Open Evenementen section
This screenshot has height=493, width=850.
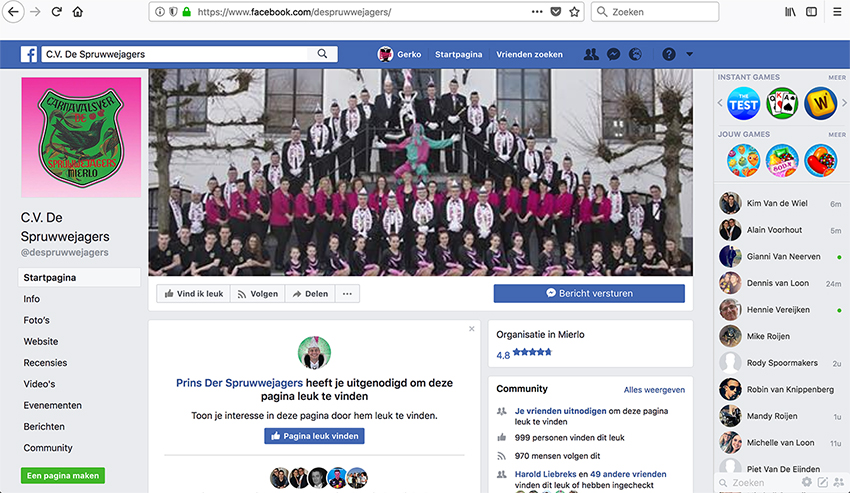(x=53, y=405)
